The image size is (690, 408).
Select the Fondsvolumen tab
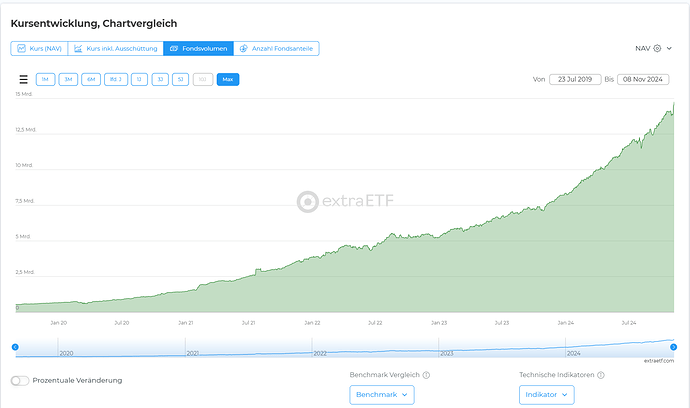(197, 48)
